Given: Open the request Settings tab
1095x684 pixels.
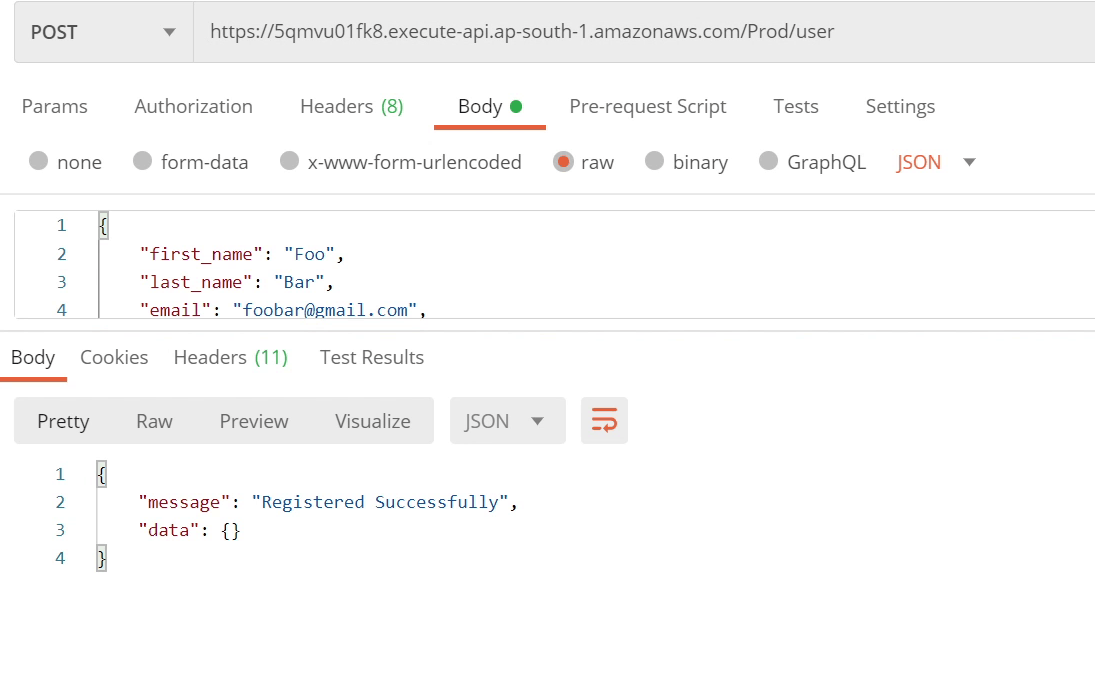Looking at the screenshot, I should (900, 106).
